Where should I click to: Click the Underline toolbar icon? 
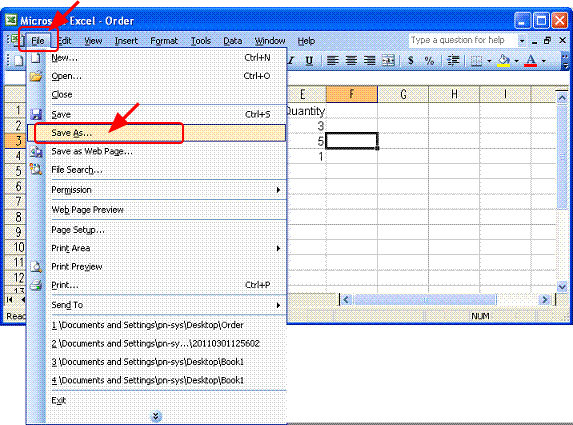point(309,61)
